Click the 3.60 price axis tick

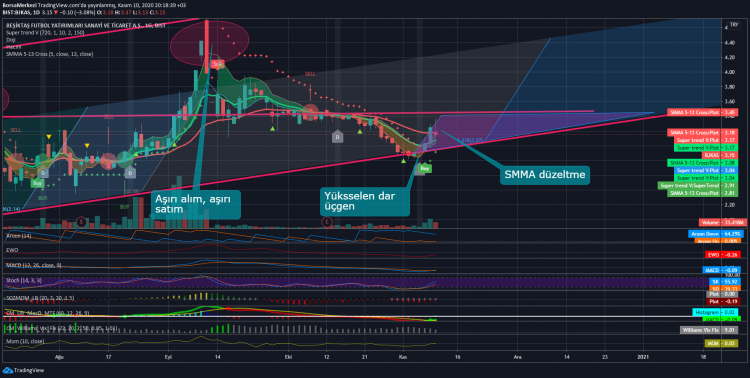pyautogui.click(x=730, y=102)
